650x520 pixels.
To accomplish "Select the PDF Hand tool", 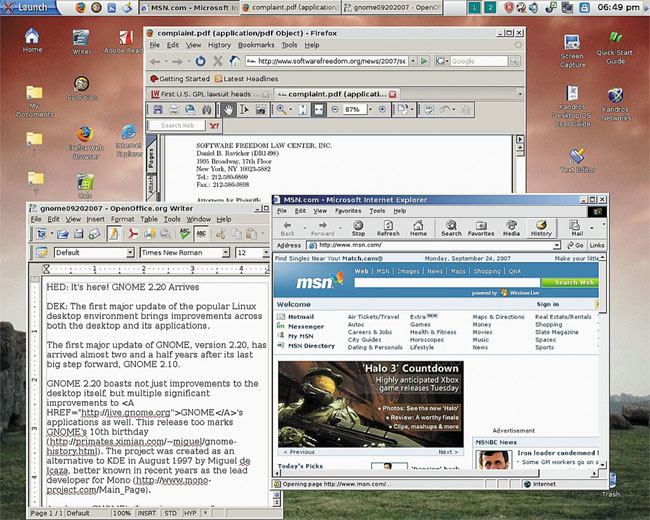I will pyautogui.click(x=228, y=109).
